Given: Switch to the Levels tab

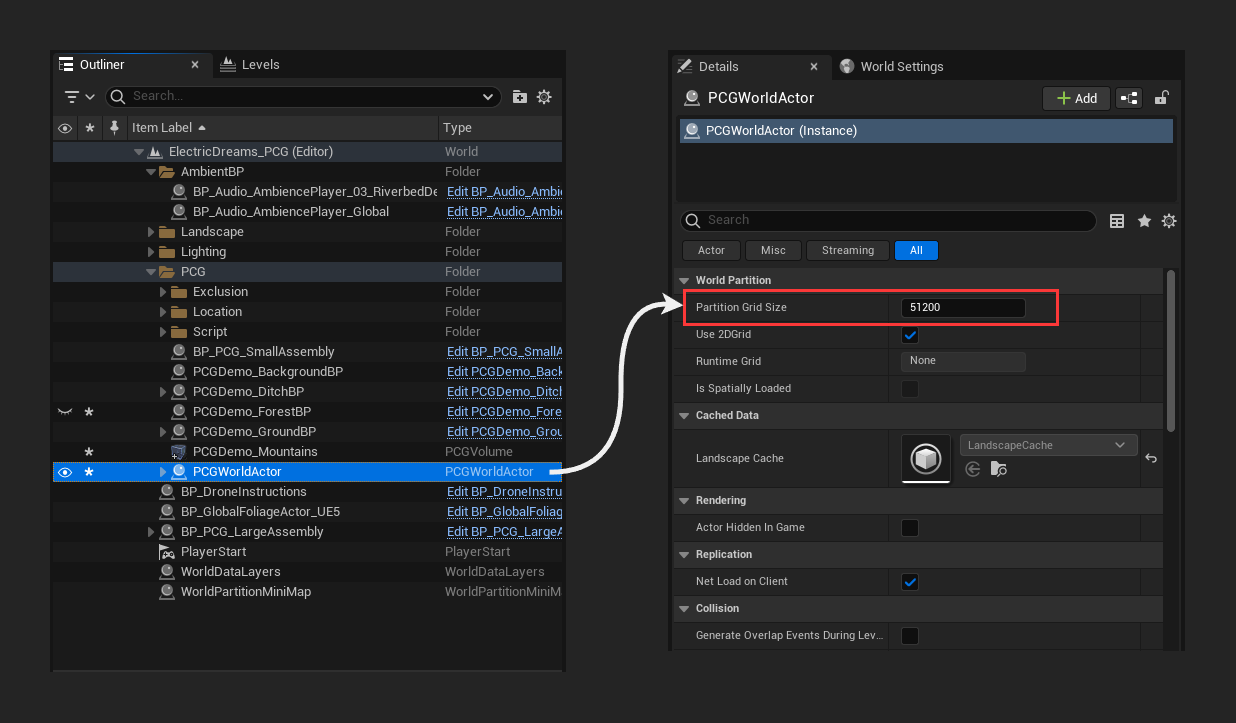Looking at the screenshot, I should pyautogui.click(x=250, y=64).
